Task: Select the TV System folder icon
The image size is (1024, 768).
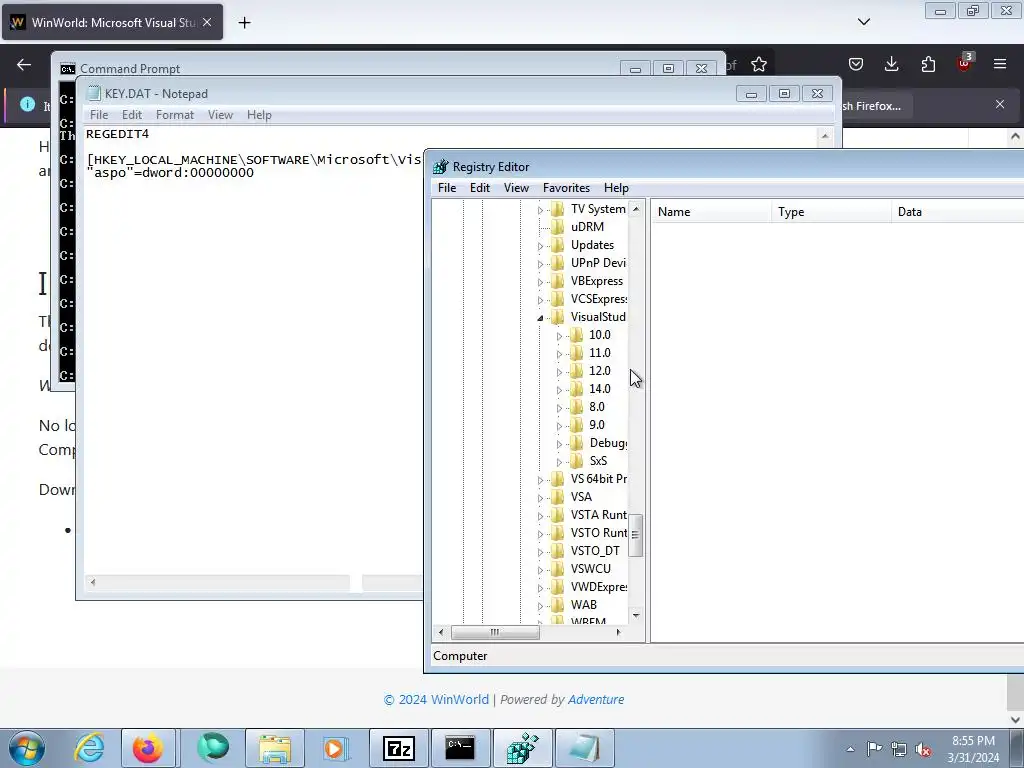Action: (557, 209)
